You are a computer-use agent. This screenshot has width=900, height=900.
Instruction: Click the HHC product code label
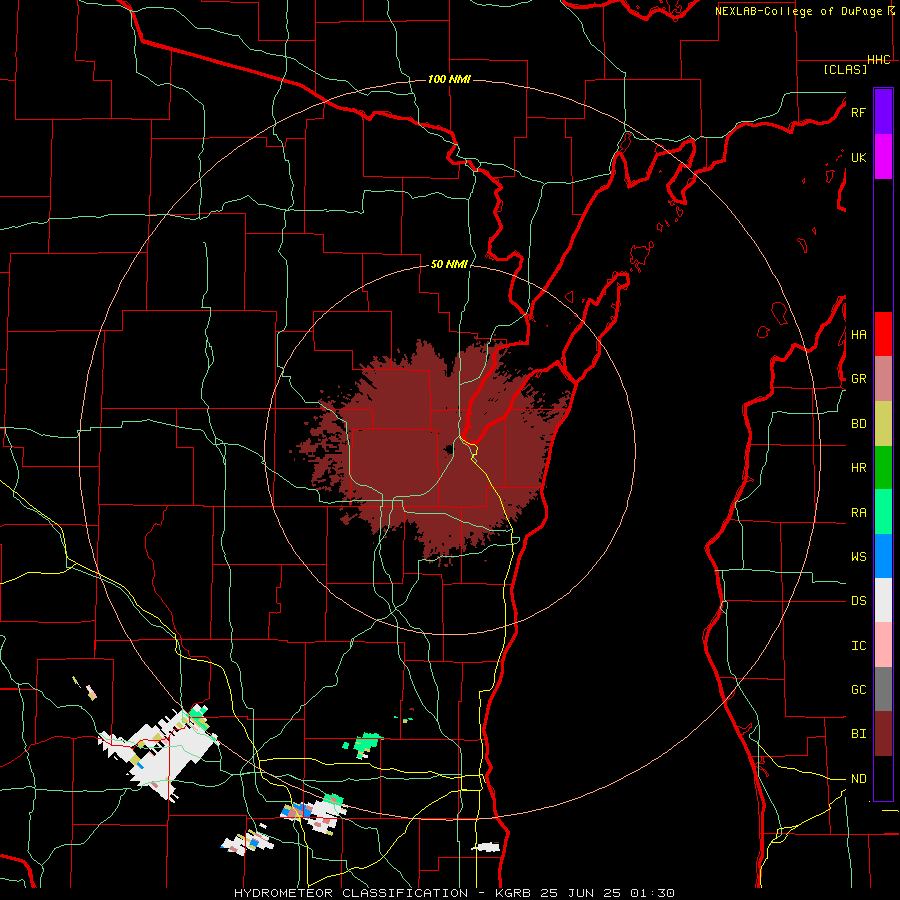point(879,60)
